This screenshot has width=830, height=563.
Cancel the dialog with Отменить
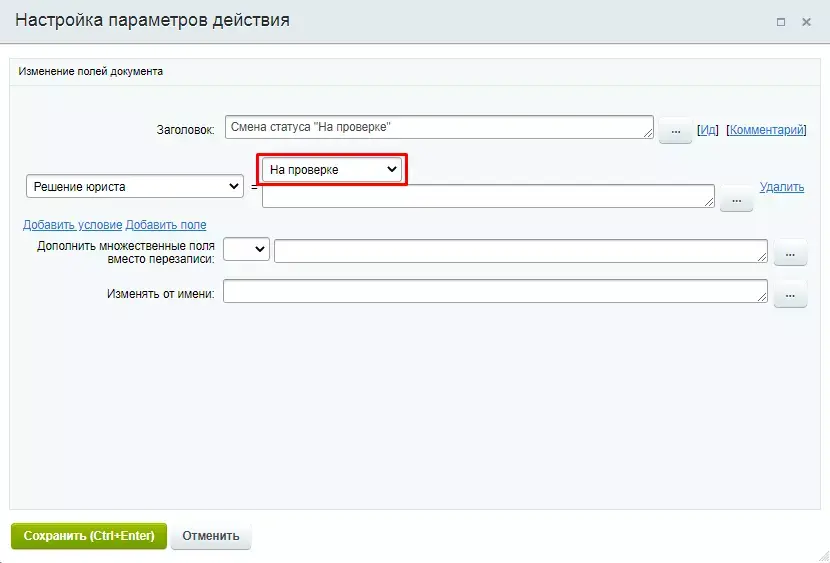[211, 536]
